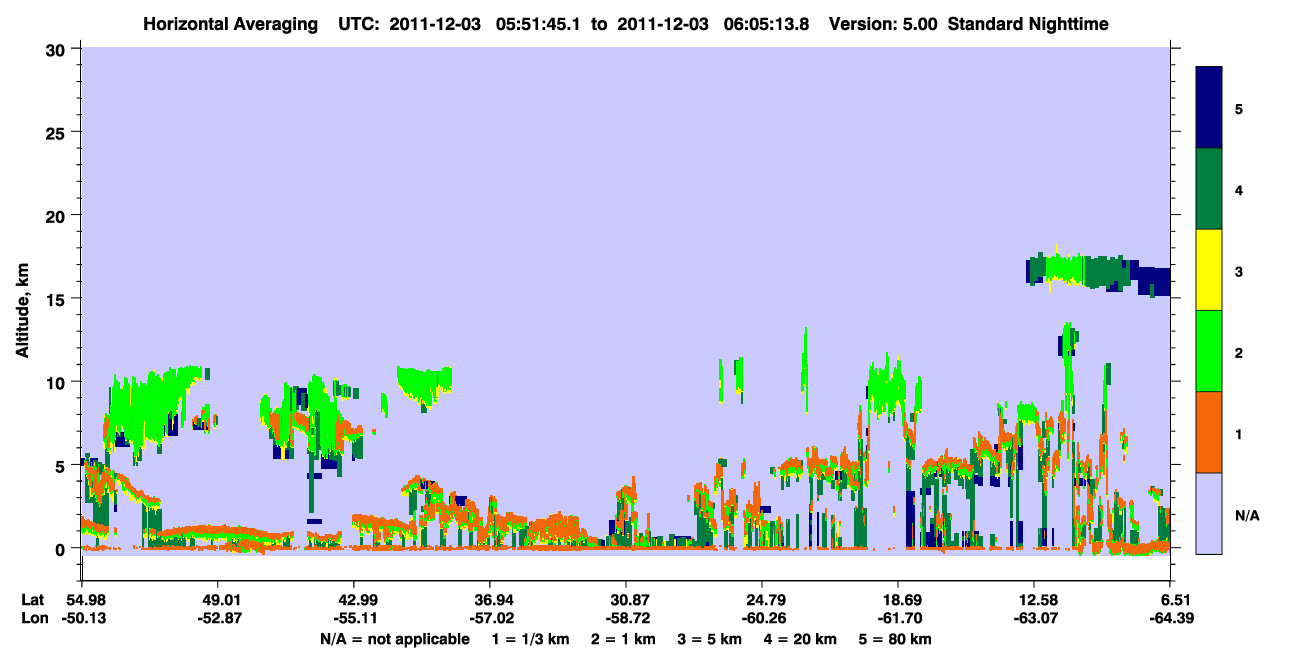The width and height of the screenshot is (1300, 667).
Task: Click the colorbar label 5
Action: coord(1239,108)
